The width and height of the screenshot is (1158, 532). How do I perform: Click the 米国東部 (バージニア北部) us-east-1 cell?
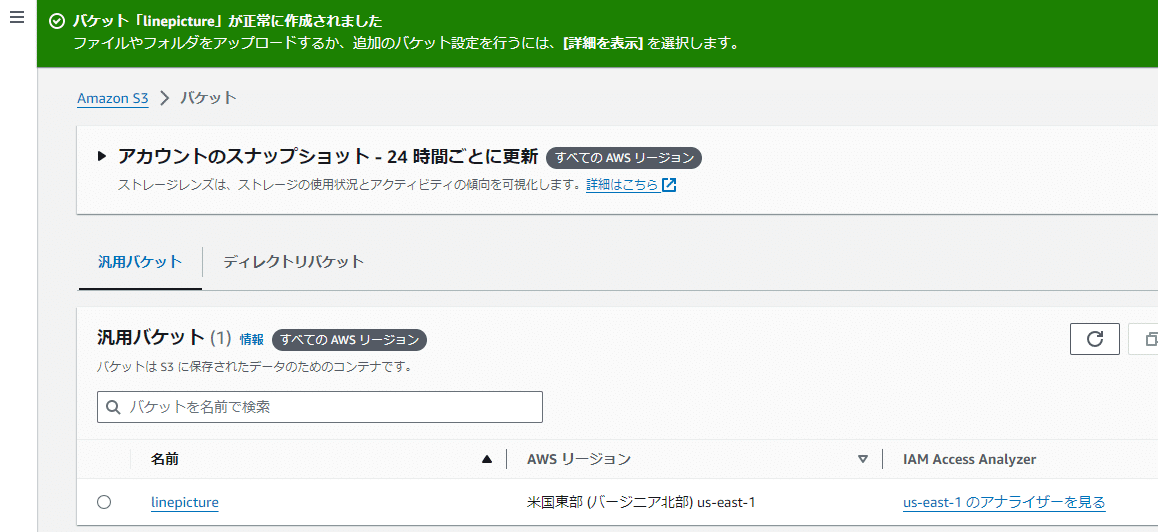tap(641, 502)
